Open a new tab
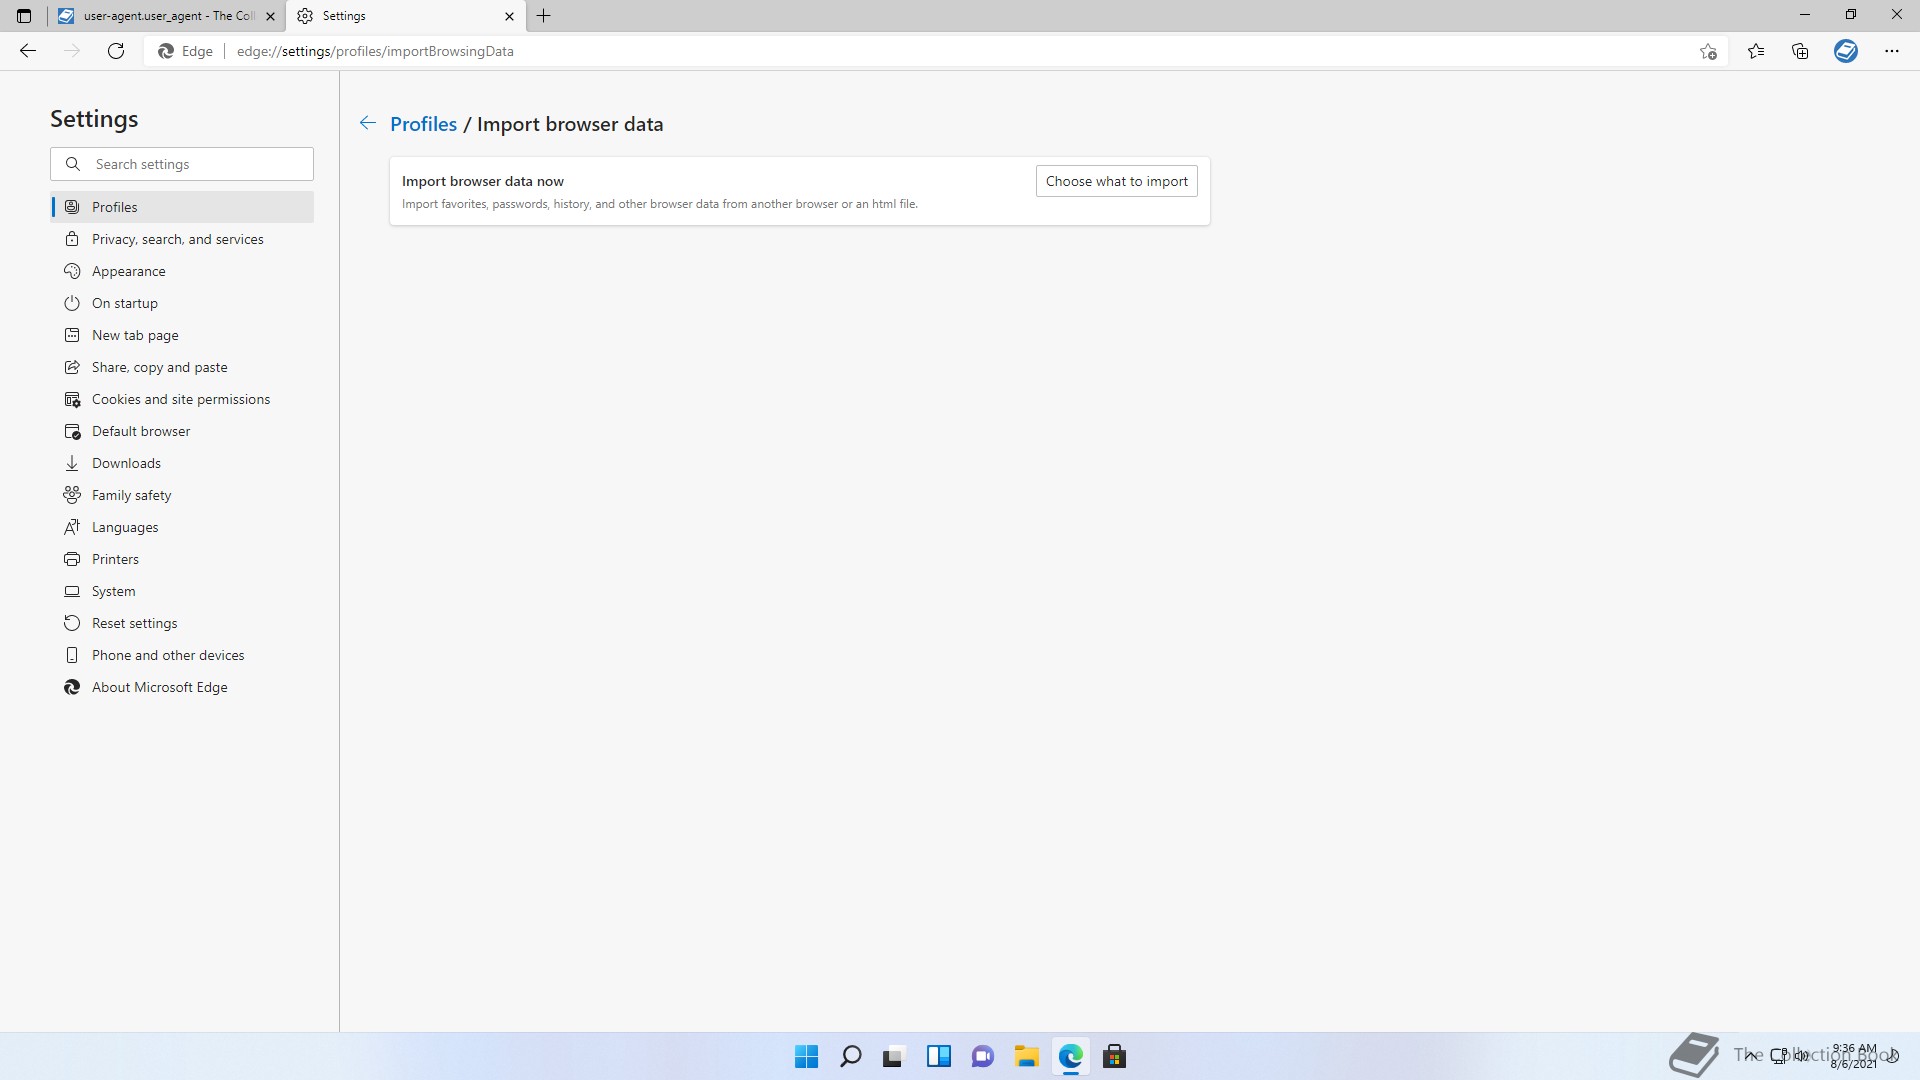 tap(544, 16)
